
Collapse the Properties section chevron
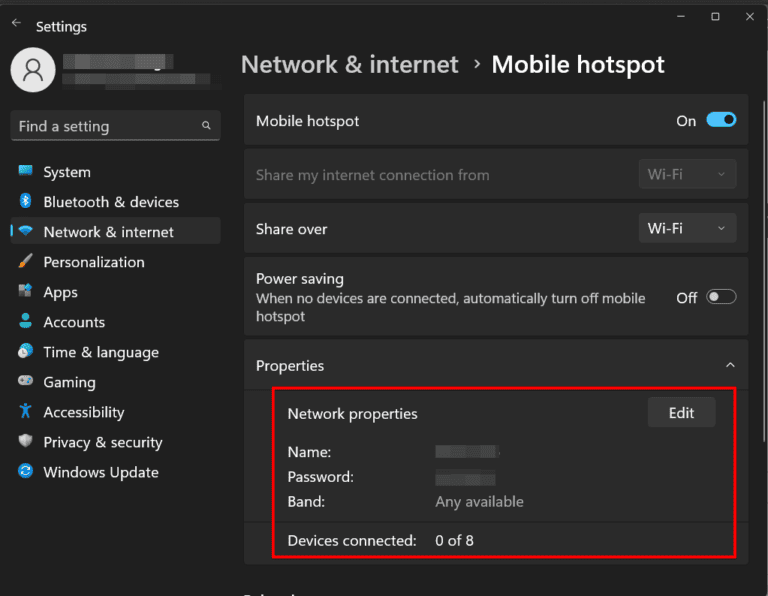pos(730,366)
